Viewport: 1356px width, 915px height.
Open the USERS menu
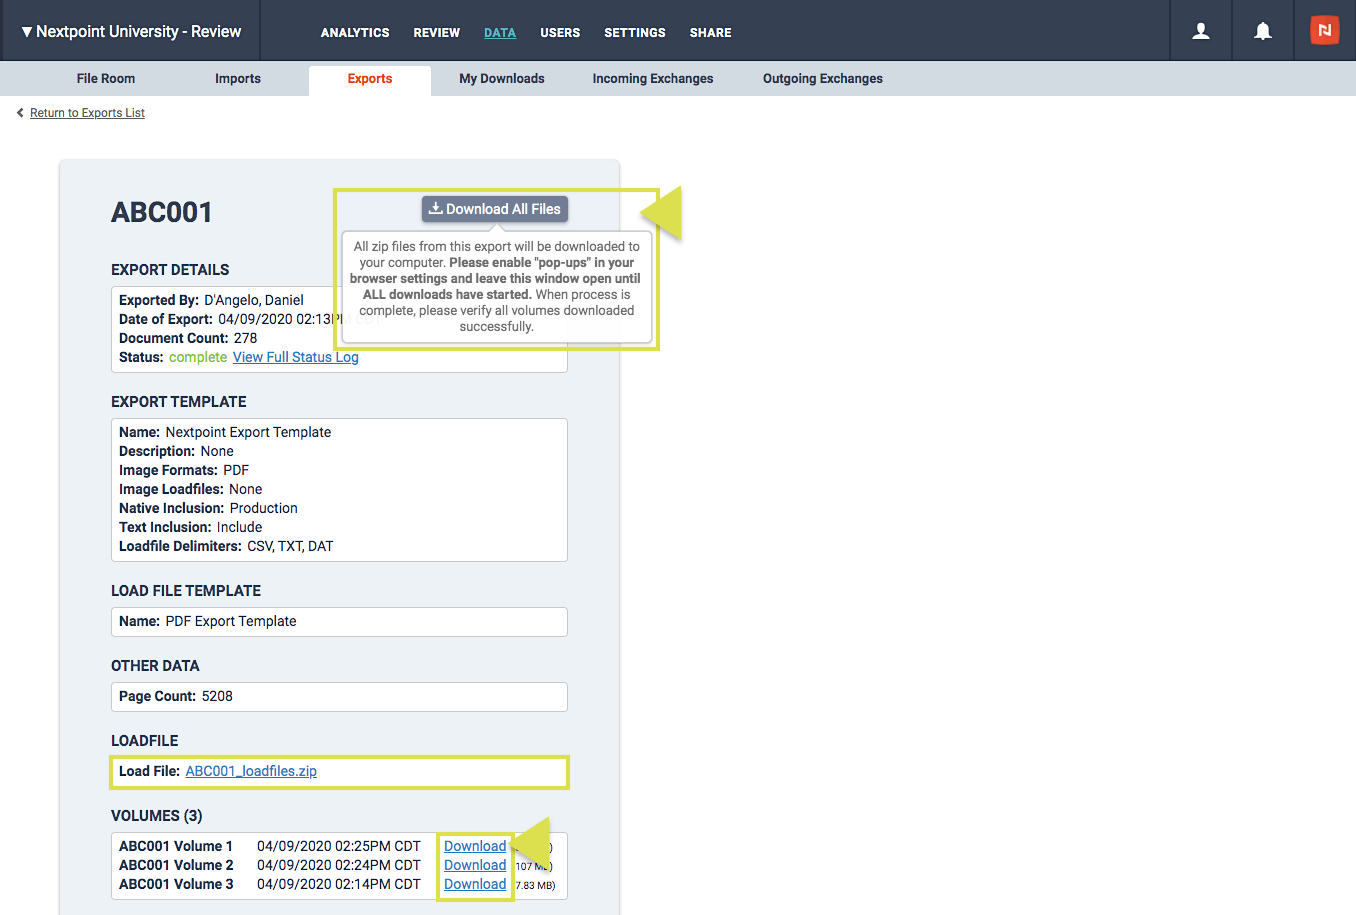click(560, 32)
